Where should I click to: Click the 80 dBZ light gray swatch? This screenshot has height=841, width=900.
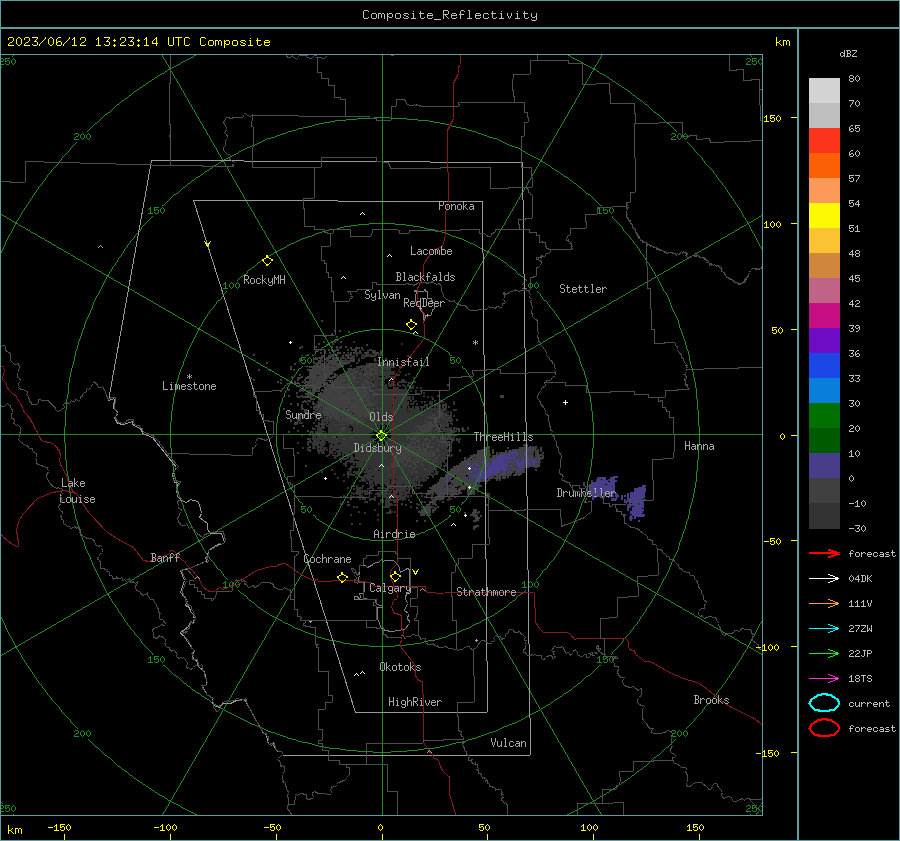tap(824, 91)
